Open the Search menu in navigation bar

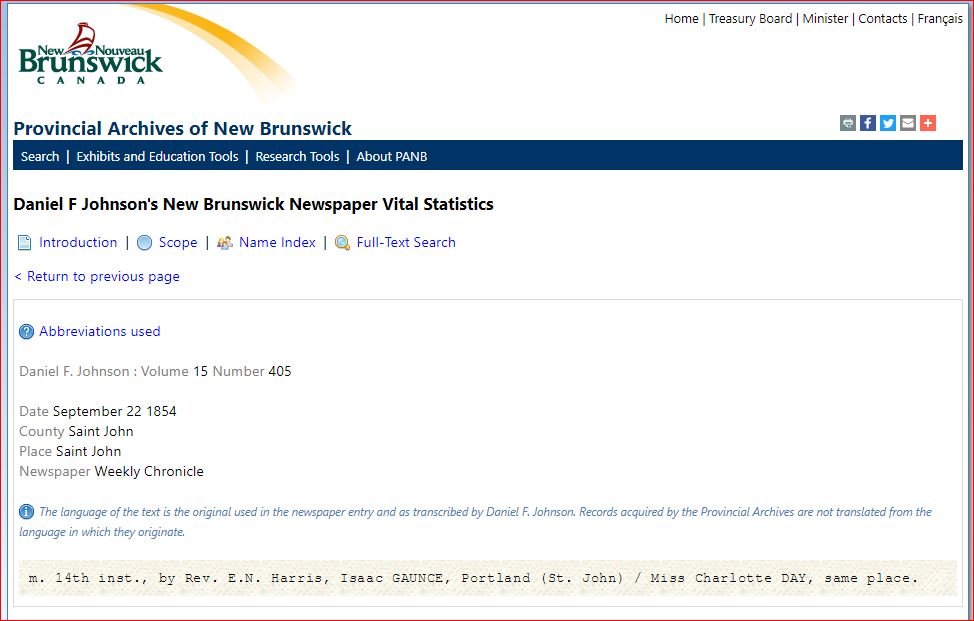pos(40,156)
